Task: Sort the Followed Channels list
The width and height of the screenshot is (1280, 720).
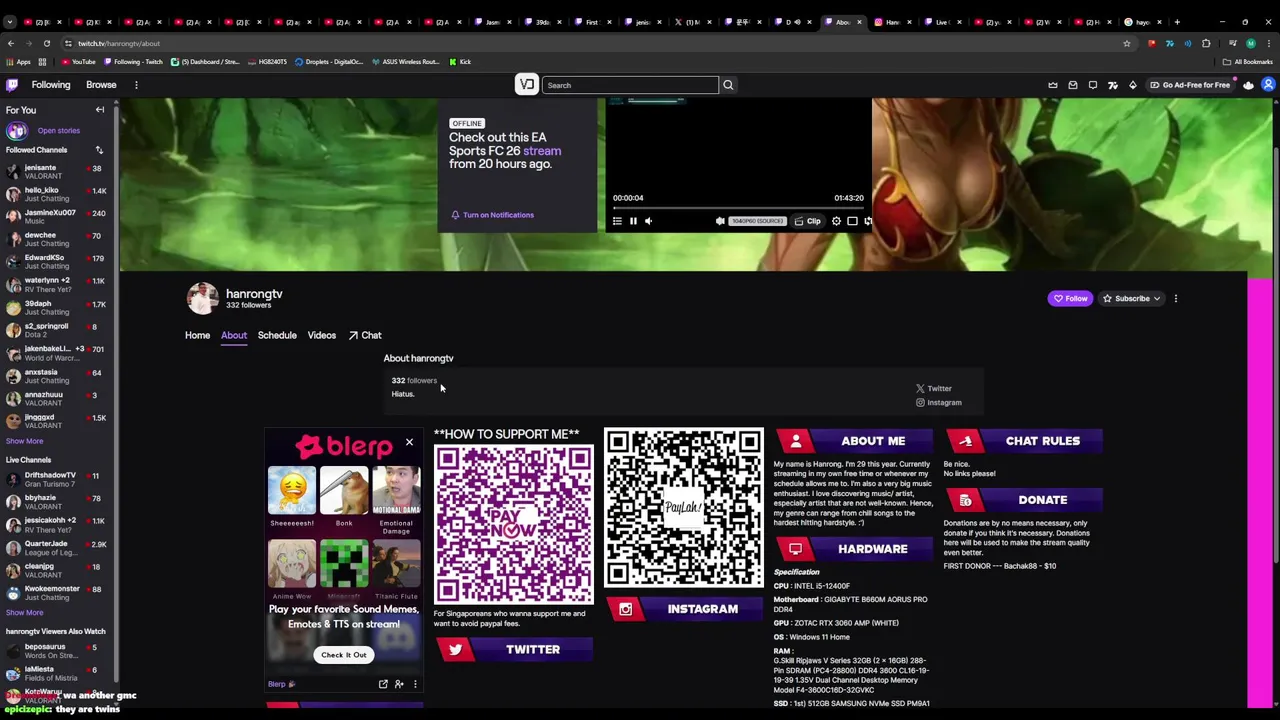Action: [x=99, y=150]
